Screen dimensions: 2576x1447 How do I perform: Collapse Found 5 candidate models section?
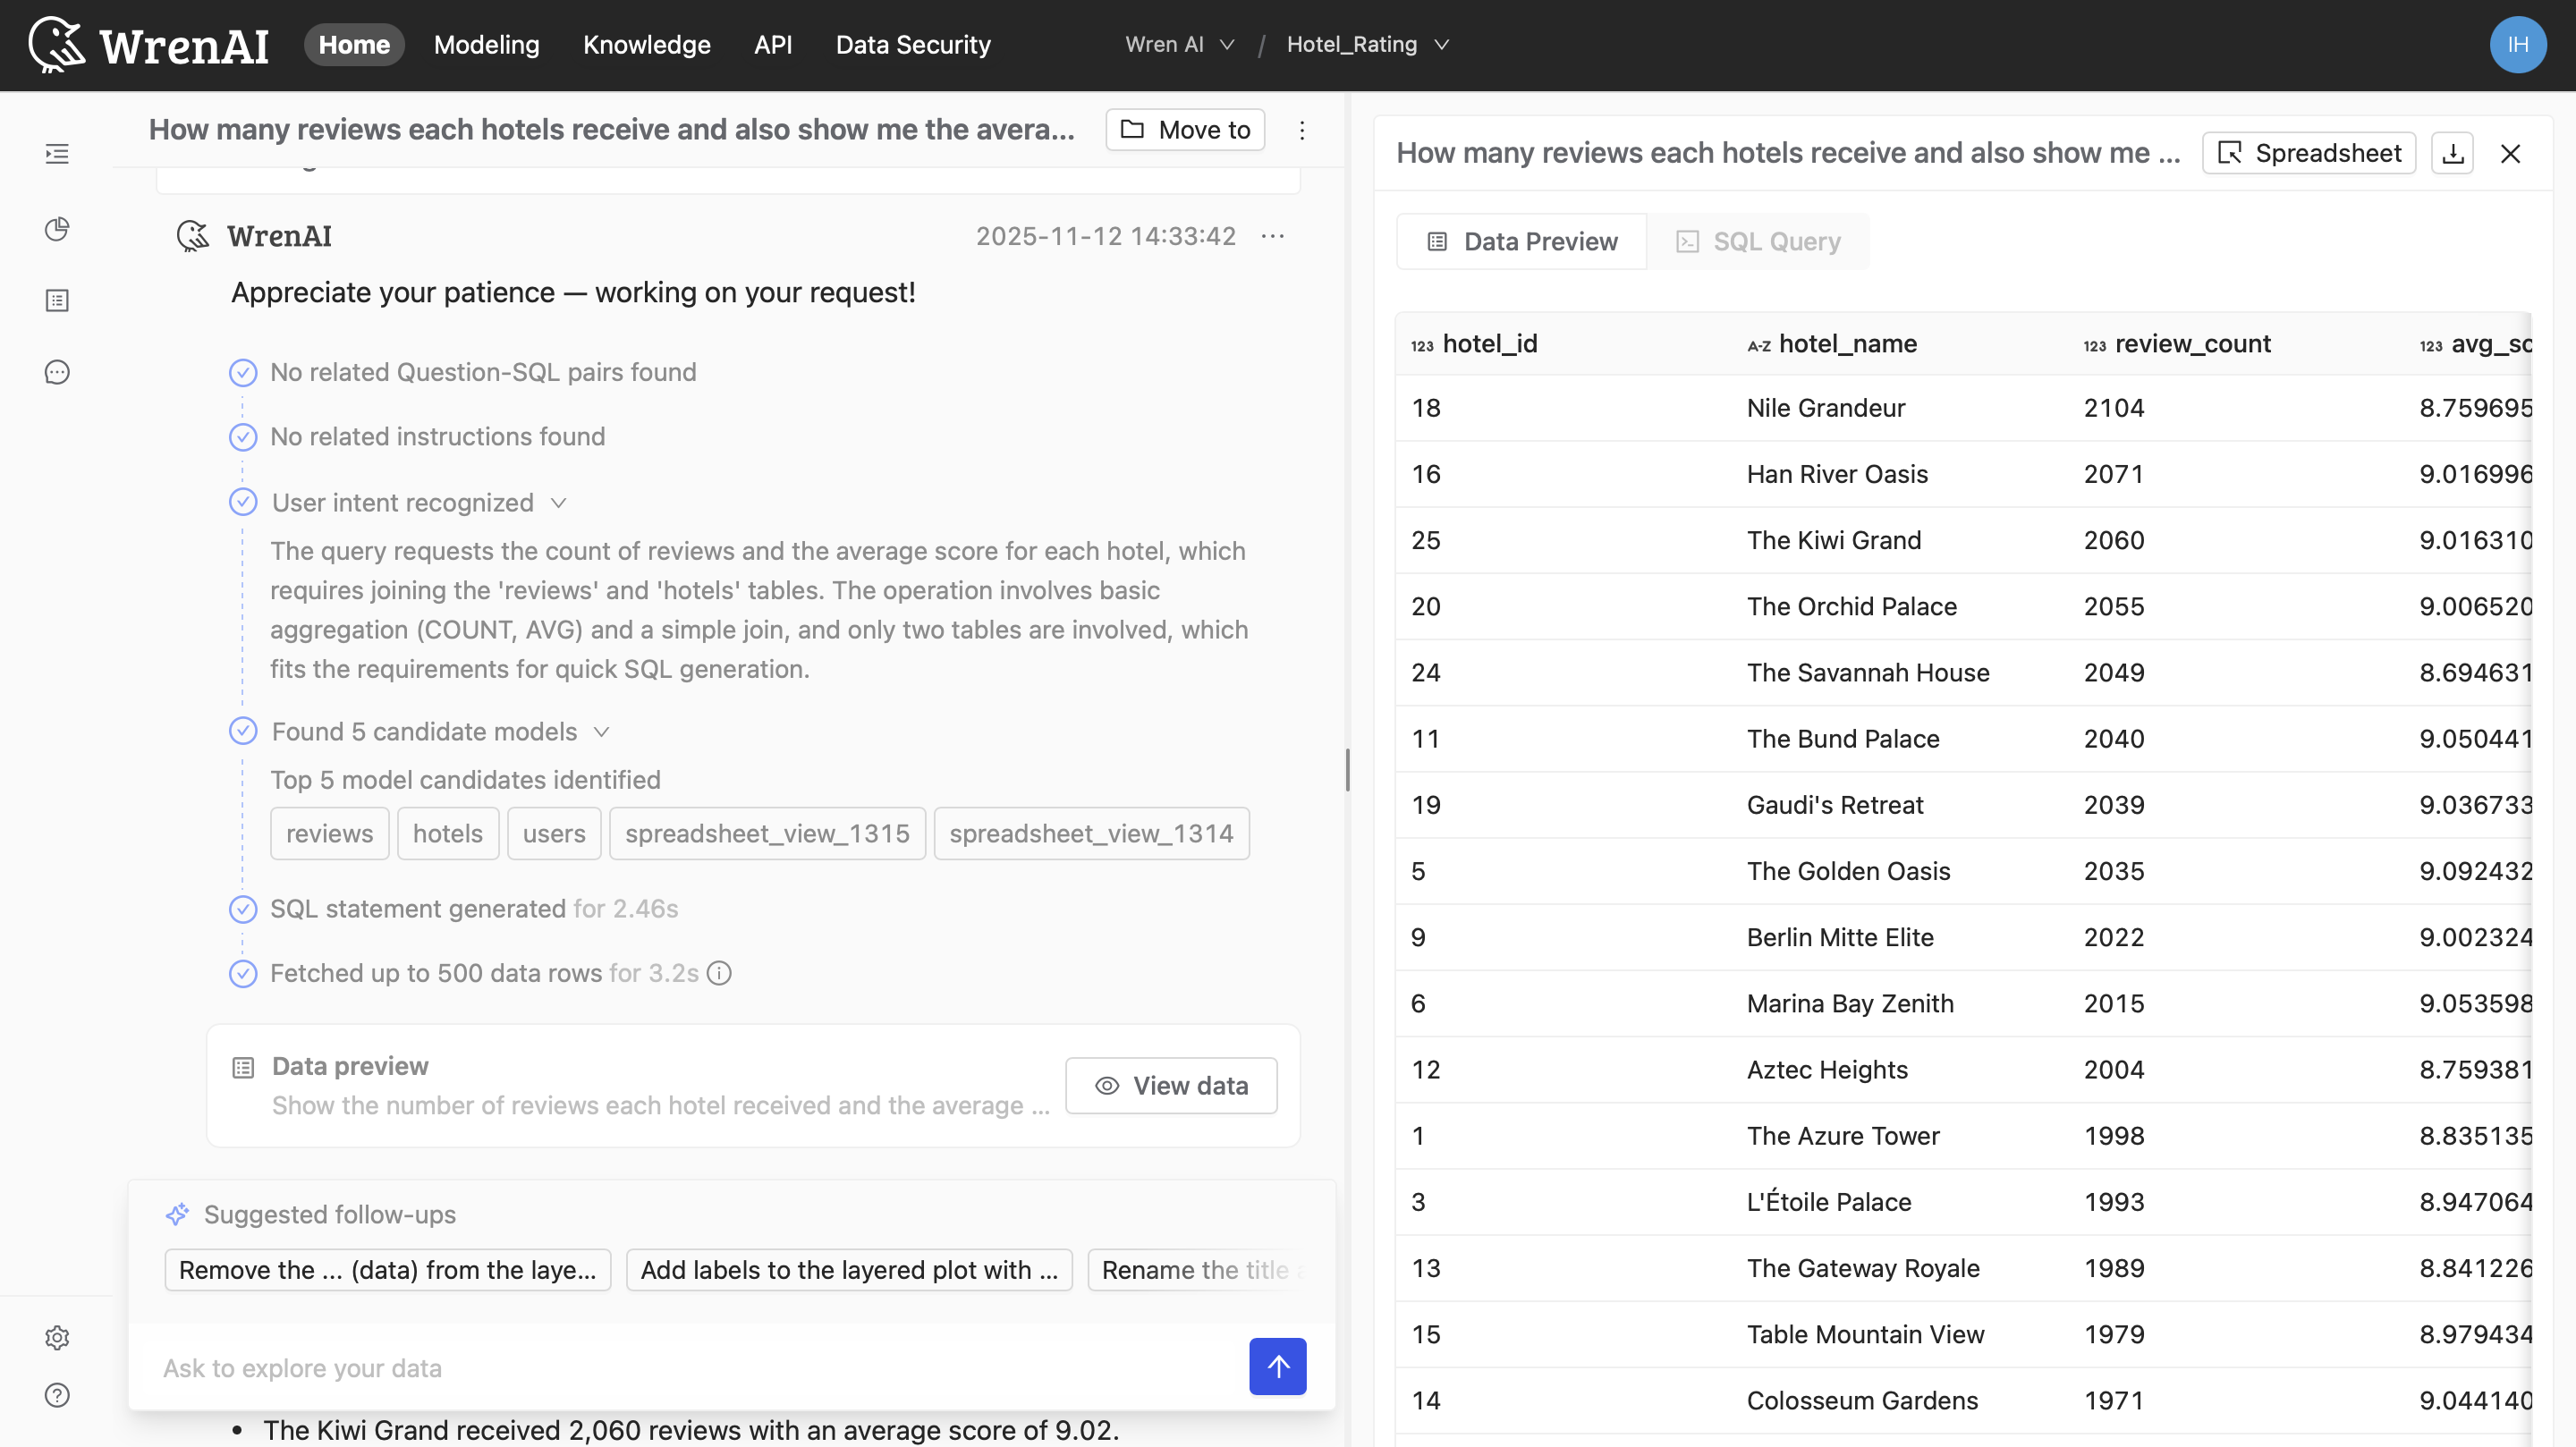click(x=601, y=731)
